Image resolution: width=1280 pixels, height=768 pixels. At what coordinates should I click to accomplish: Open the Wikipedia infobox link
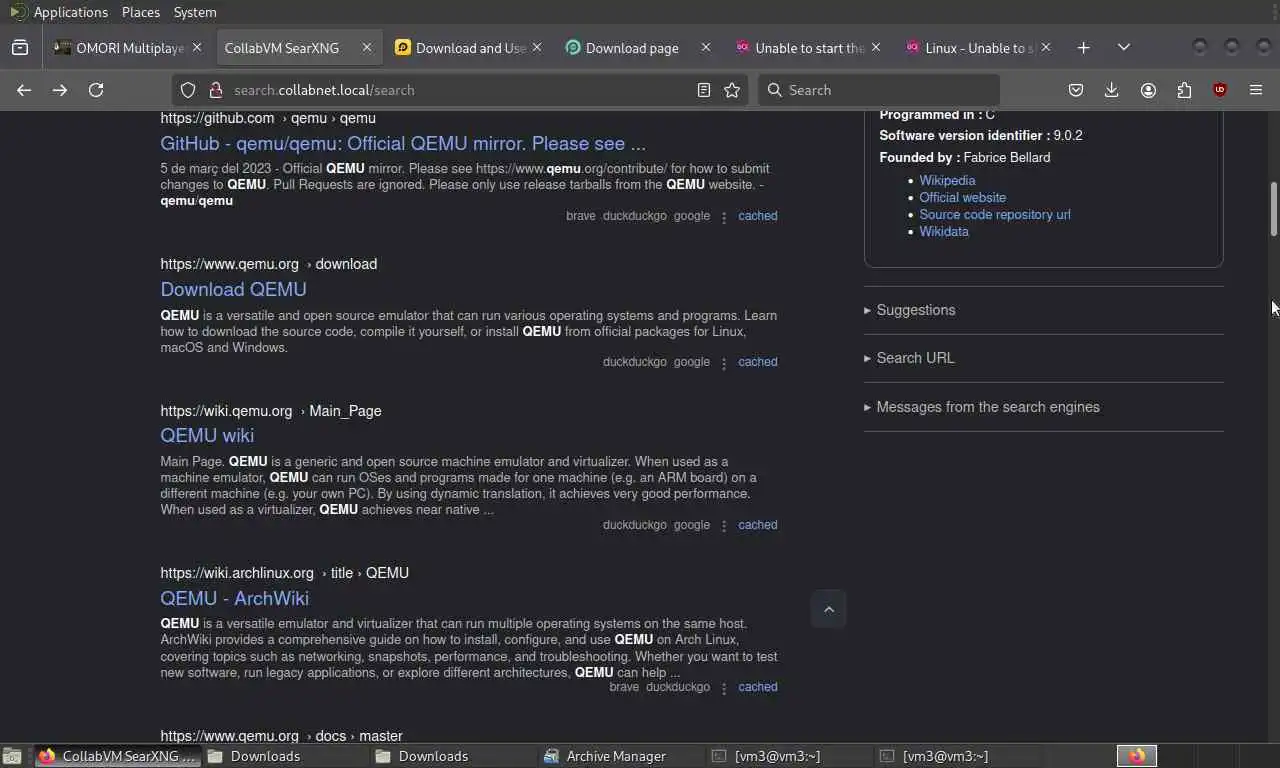point(947,181)
